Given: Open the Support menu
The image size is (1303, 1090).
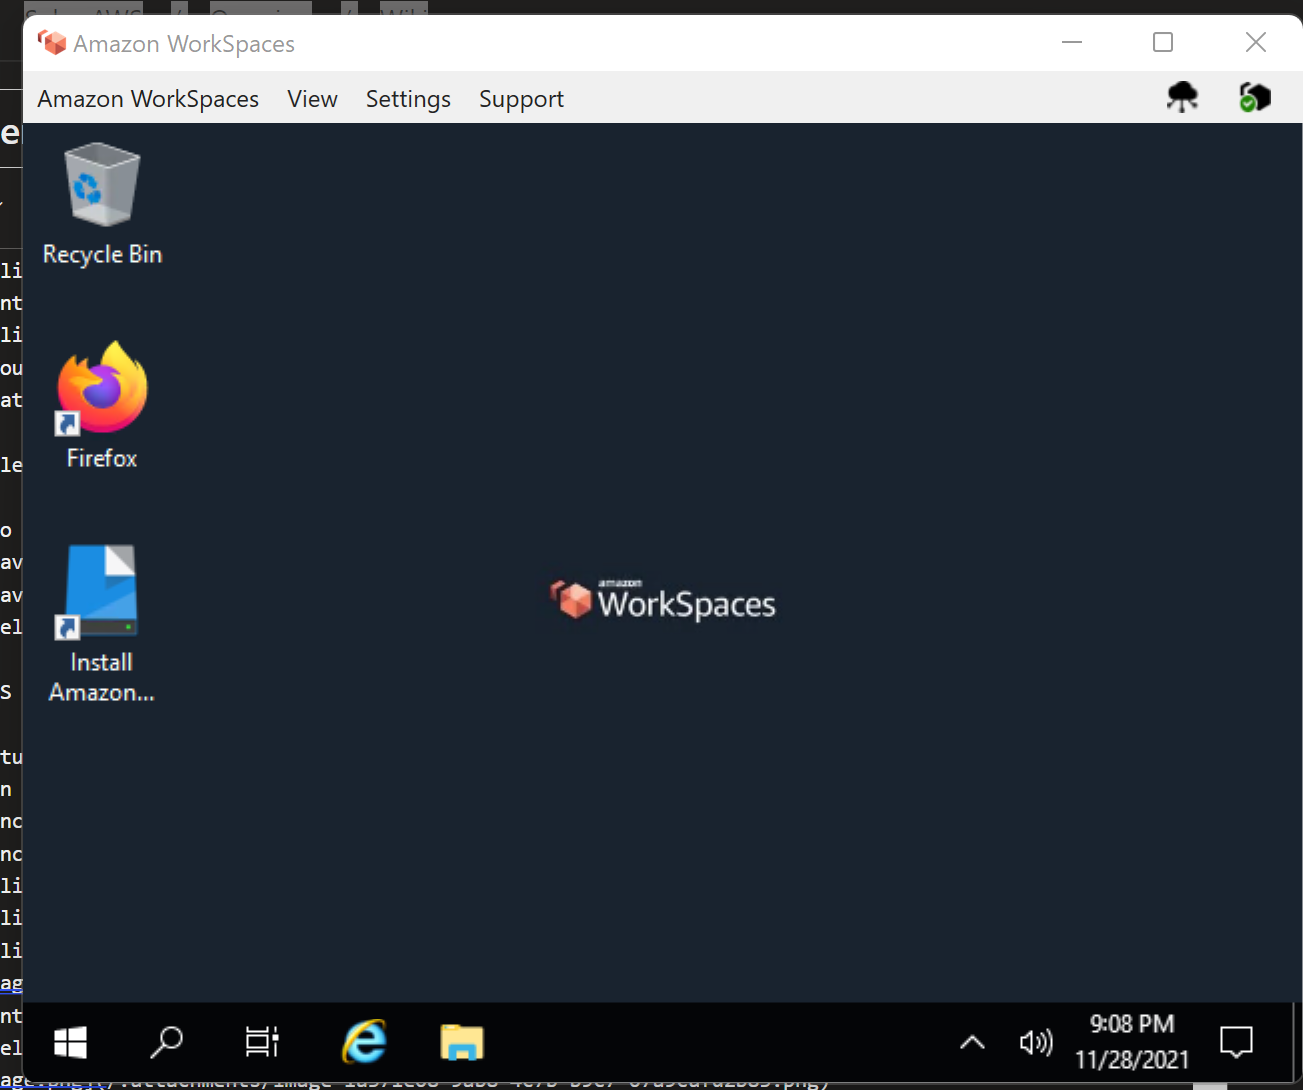Looking at the screenshot, I should tap(521, 99).
